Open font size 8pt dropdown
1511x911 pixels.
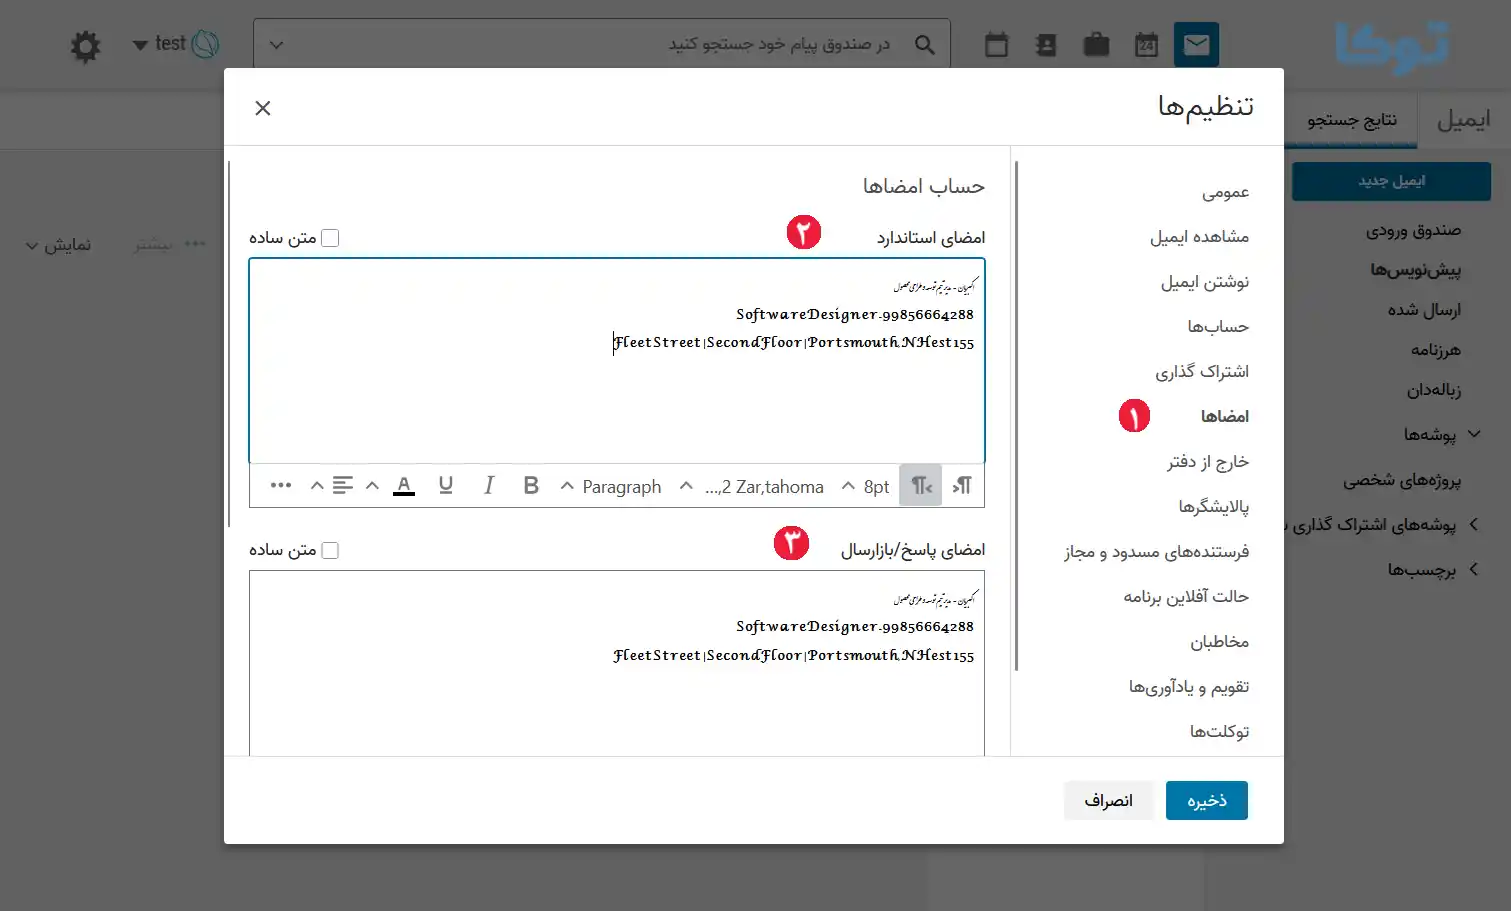click(865, 486)
